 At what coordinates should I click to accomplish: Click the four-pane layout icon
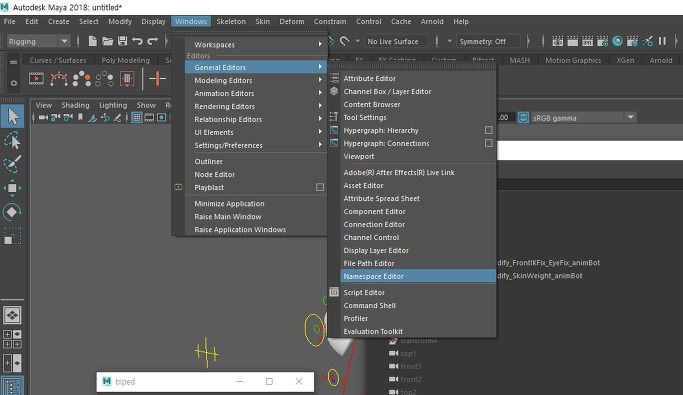pos(12,339)
